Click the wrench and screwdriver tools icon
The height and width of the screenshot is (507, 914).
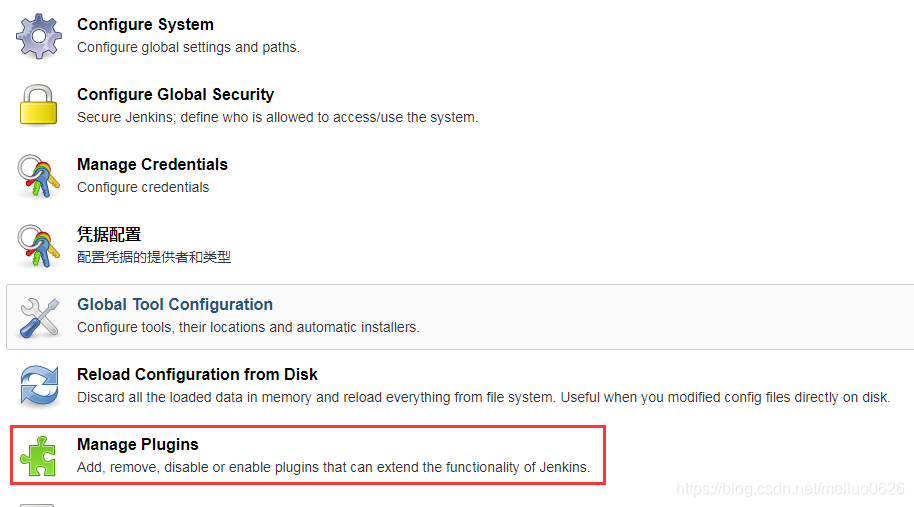coord(38,318)
